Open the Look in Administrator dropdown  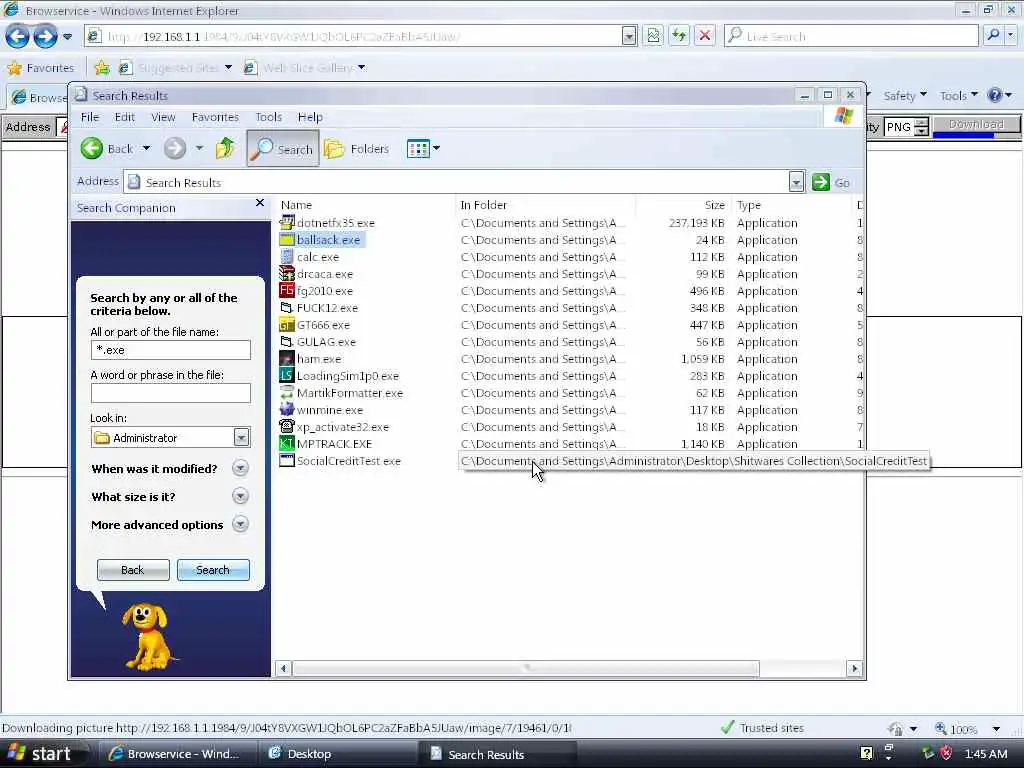click(241, 438)
